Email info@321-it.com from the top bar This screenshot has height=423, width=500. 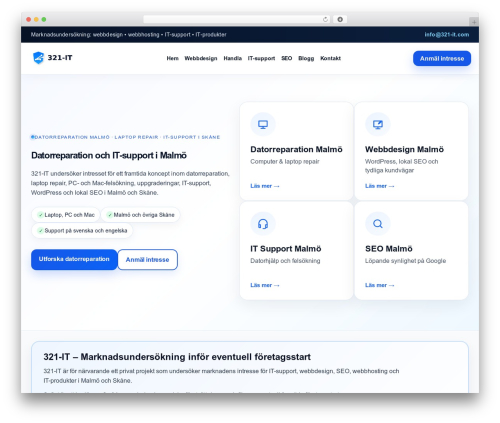click(x=446, y=35)
